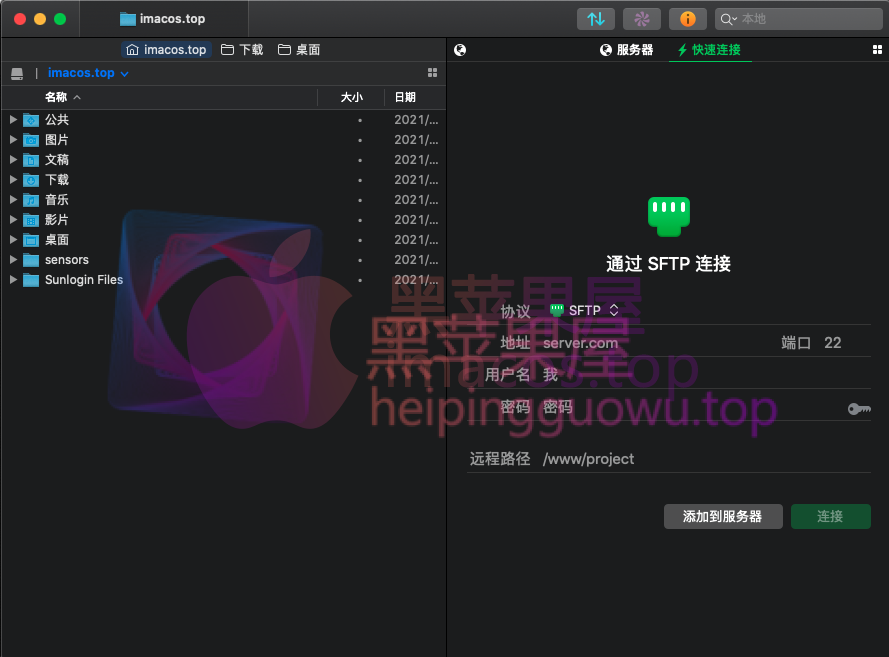This screenshot has width=889, height=657.
Task: Switch to the 服务器 tab
Action: (626, 49)
